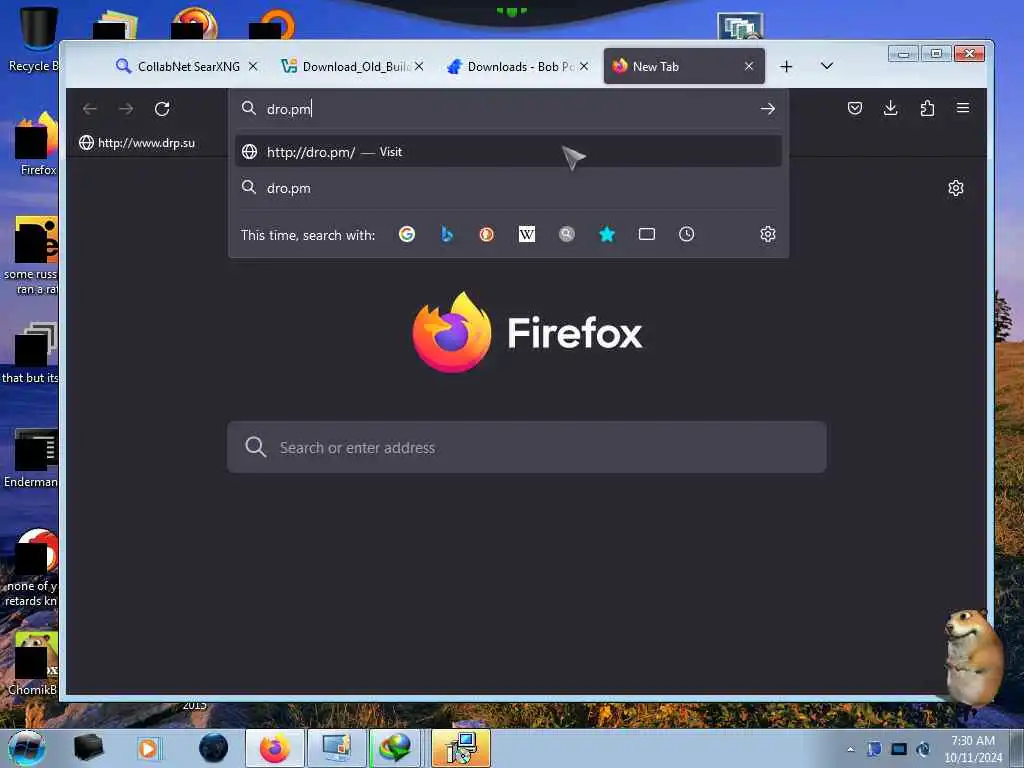Select Enderman desktop icon
Image resolution: width=1024 pixels, height=768 pixels.
click(31, 458)
